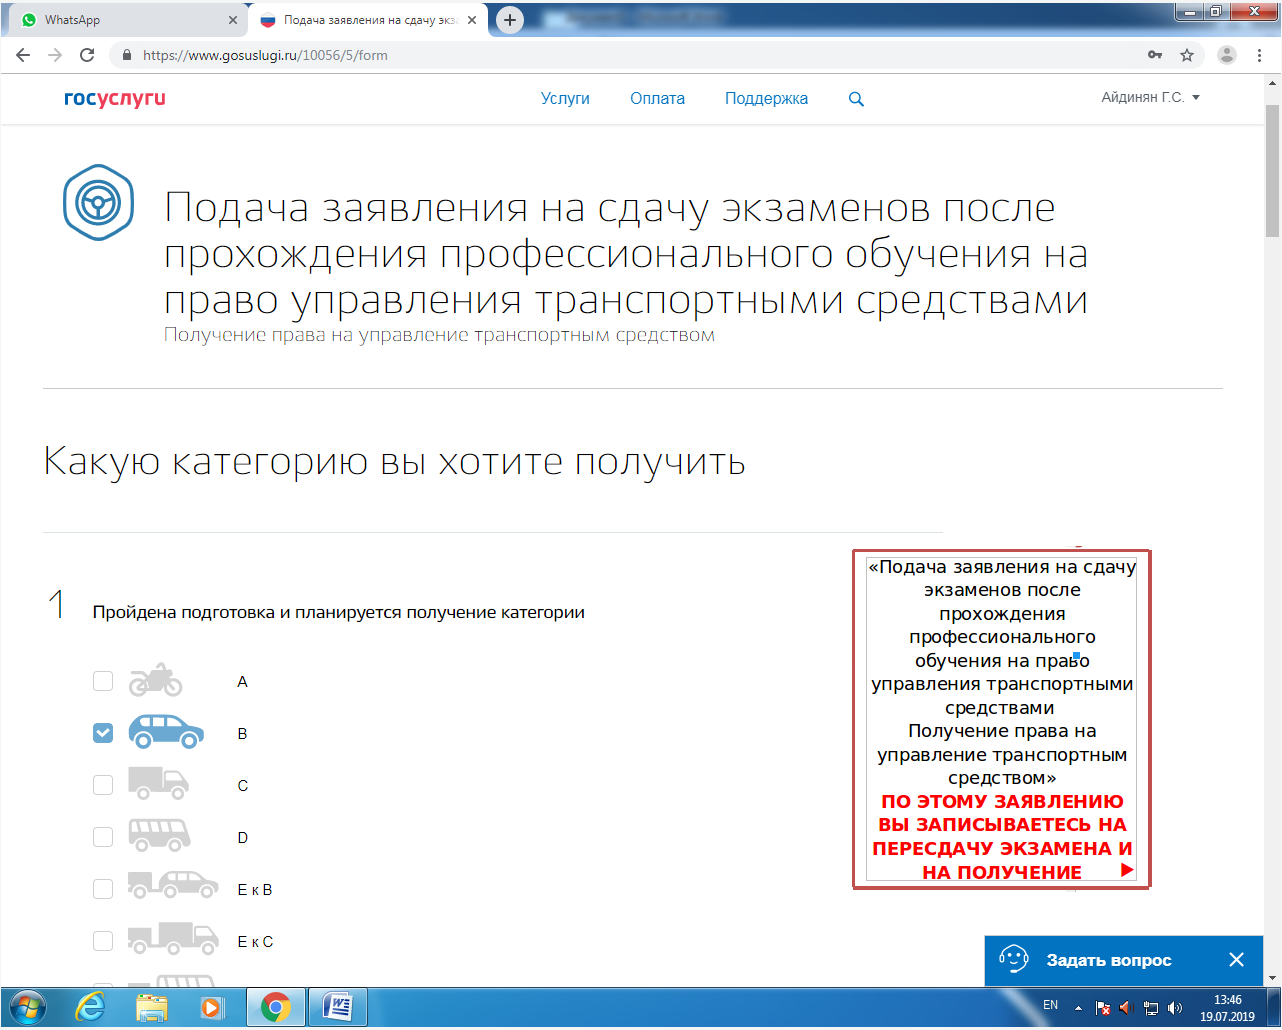This screenshot has width=1282, height=1030.
Task: Launch Internet Explorer from the taskbar
Action: [90, 1007]
